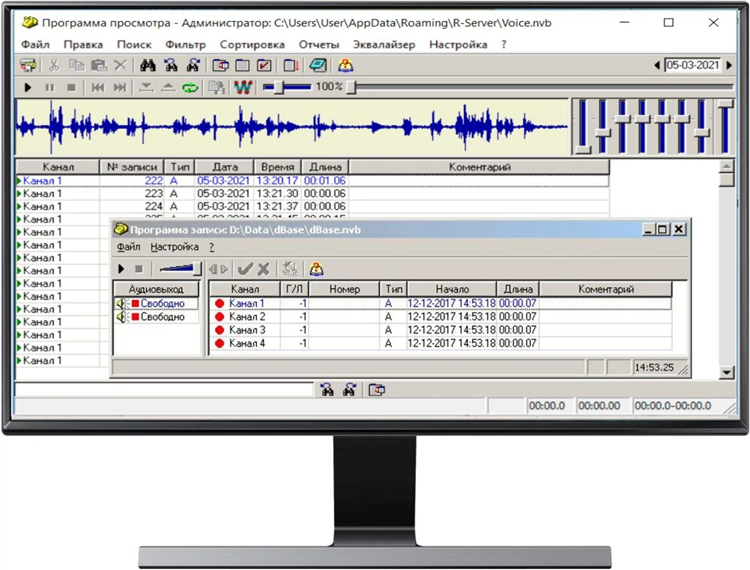Viewport: 750px width, 570px height.
Task: Click viewer list scrollbar down arrow
Action: (727, 373)
